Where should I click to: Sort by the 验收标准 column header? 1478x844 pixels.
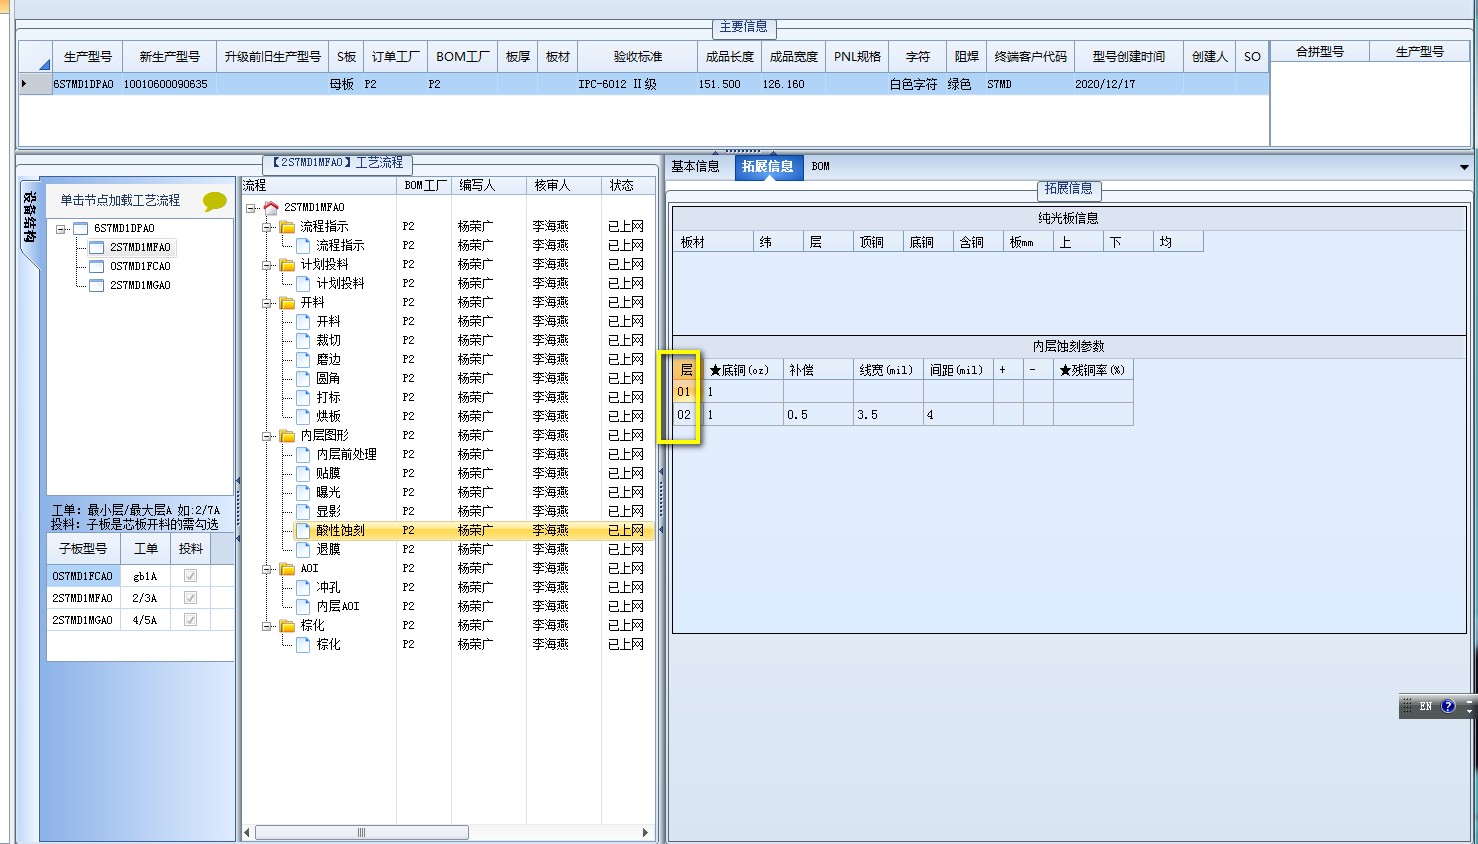click(x=638, y=56)
